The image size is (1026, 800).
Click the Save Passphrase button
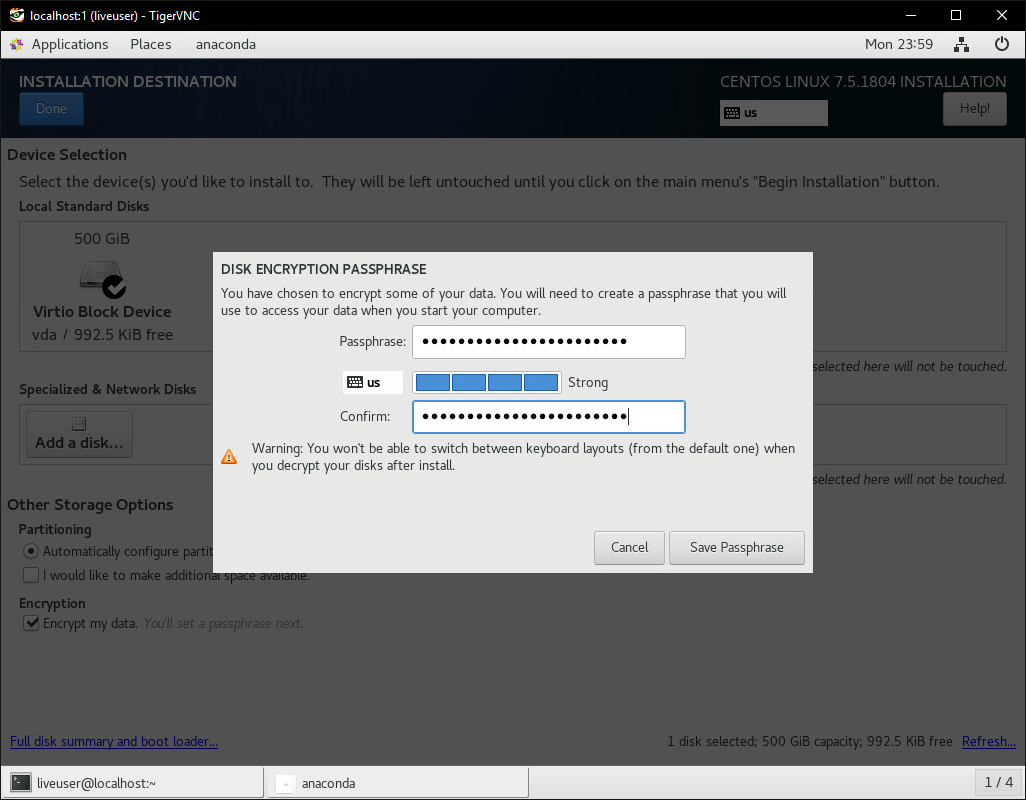pos(736,547)
